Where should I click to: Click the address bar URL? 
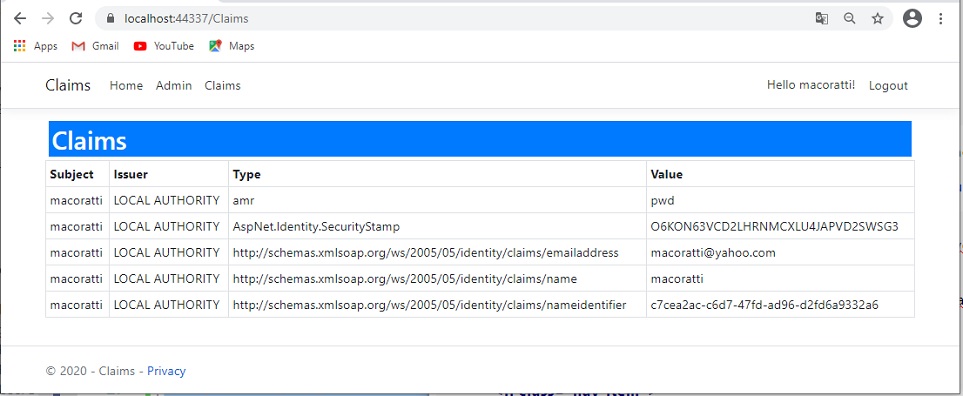pyautogui.click(x=186, y=18)
